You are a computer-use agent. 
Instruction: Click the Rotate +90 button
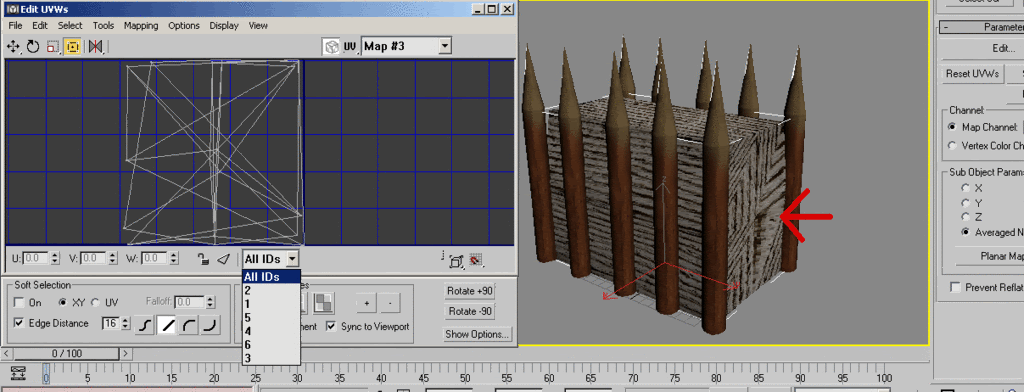[470, 291]
